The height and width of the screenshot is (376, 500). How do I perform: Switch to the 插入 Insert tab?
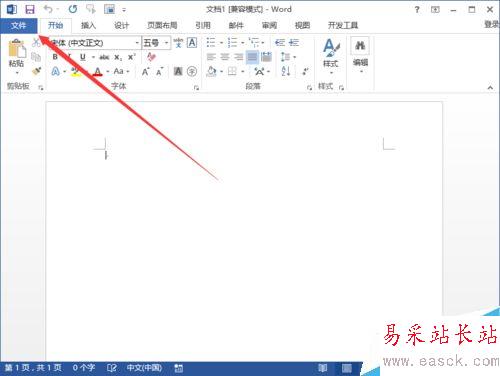click(x=88, y=25)
